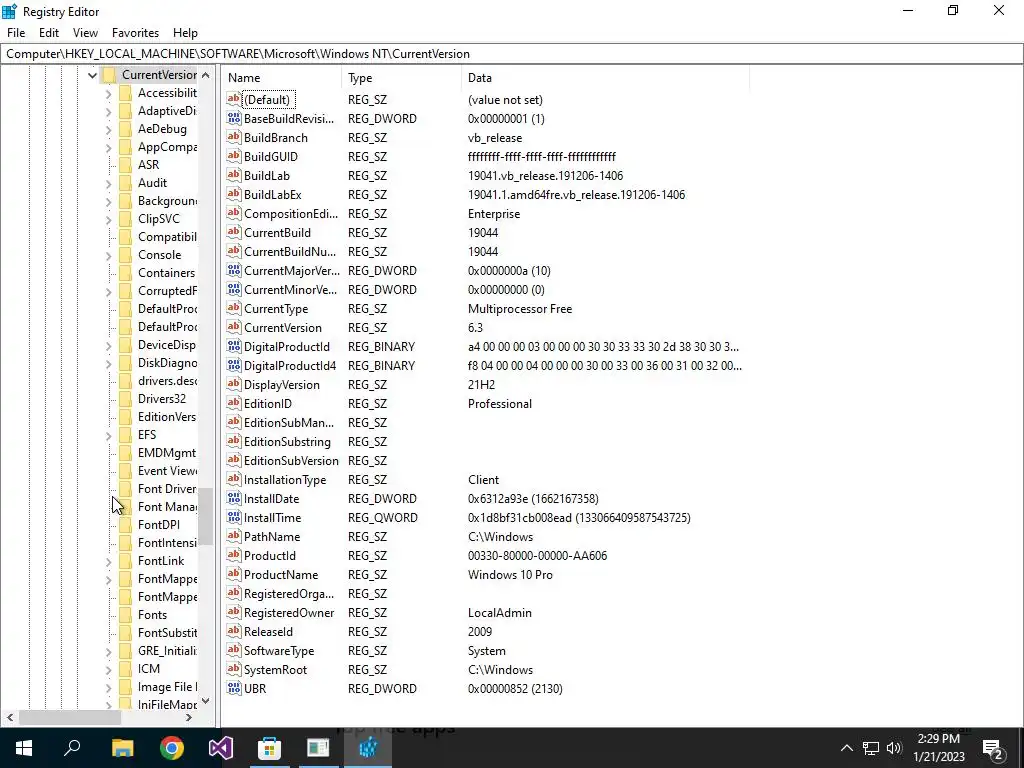
Task: Click the DigitalProductId binary icon
Action: [x=234, y=346]
